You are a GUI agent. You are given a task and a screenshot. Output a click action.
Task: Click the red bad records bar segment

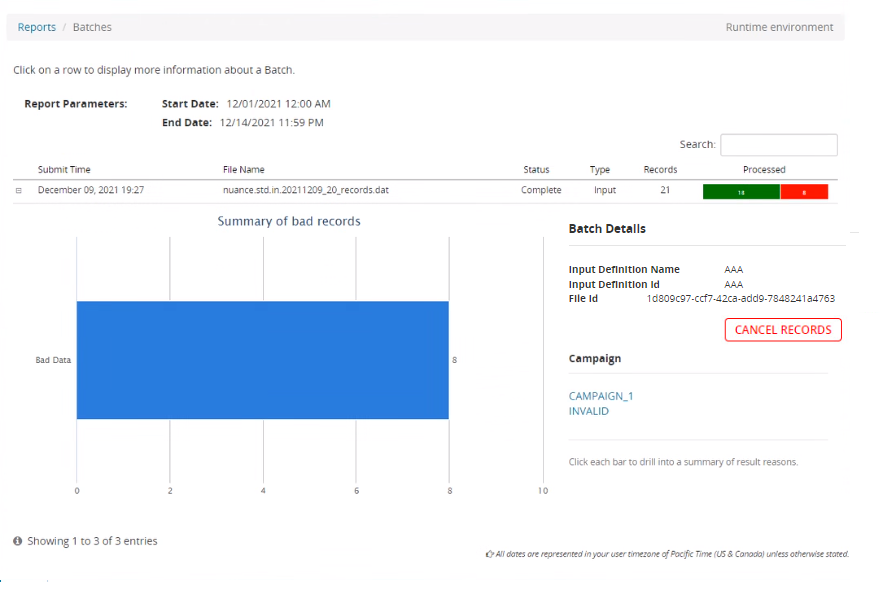tap(804, 191)
